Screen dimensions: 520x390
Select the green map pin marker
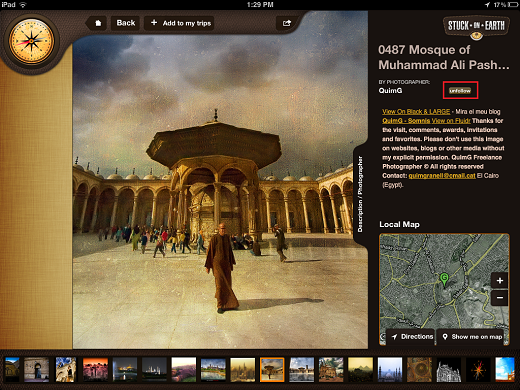(444, 279)
